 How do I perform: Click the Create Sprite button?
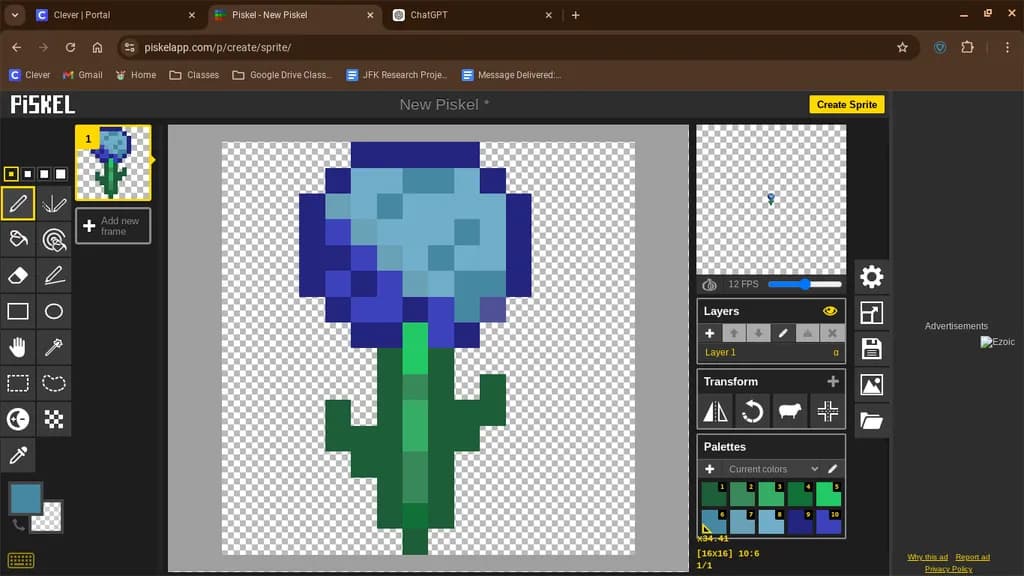[x=846, y=104]
